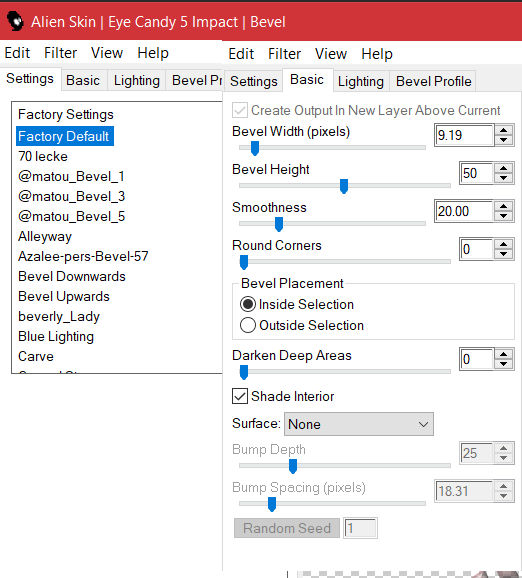Open the left Filter menu

[x=60, y=53]
